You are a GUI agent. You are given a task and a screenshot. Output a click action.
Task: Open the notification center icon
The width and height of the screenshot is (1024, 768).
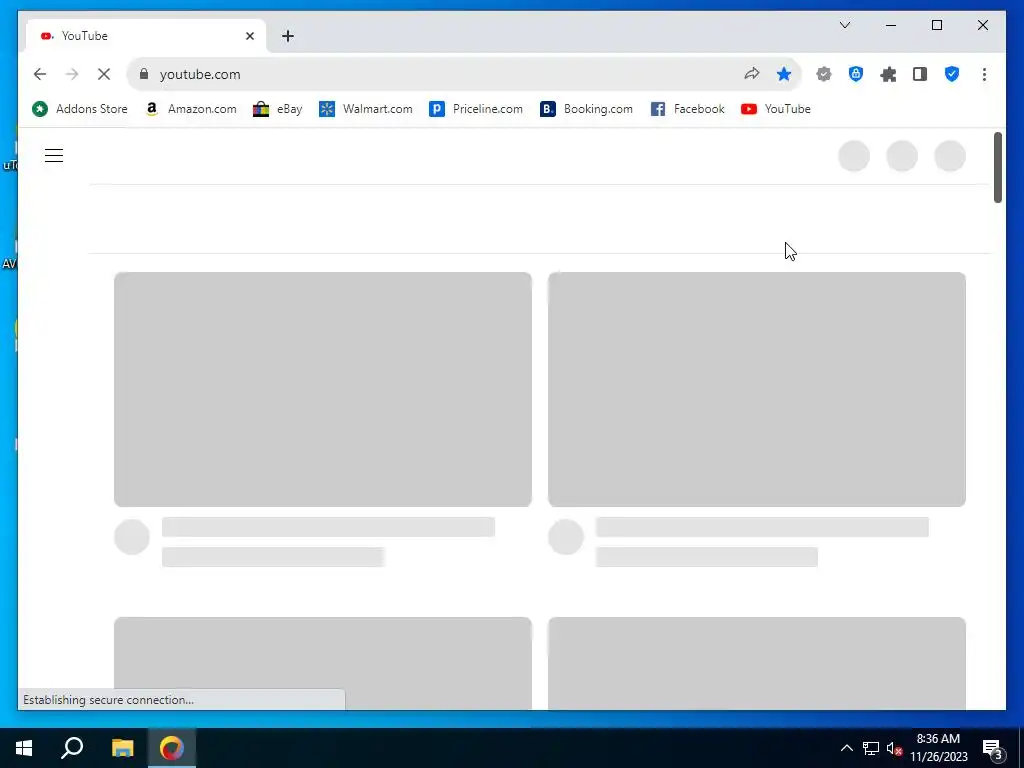pos(992,748)
